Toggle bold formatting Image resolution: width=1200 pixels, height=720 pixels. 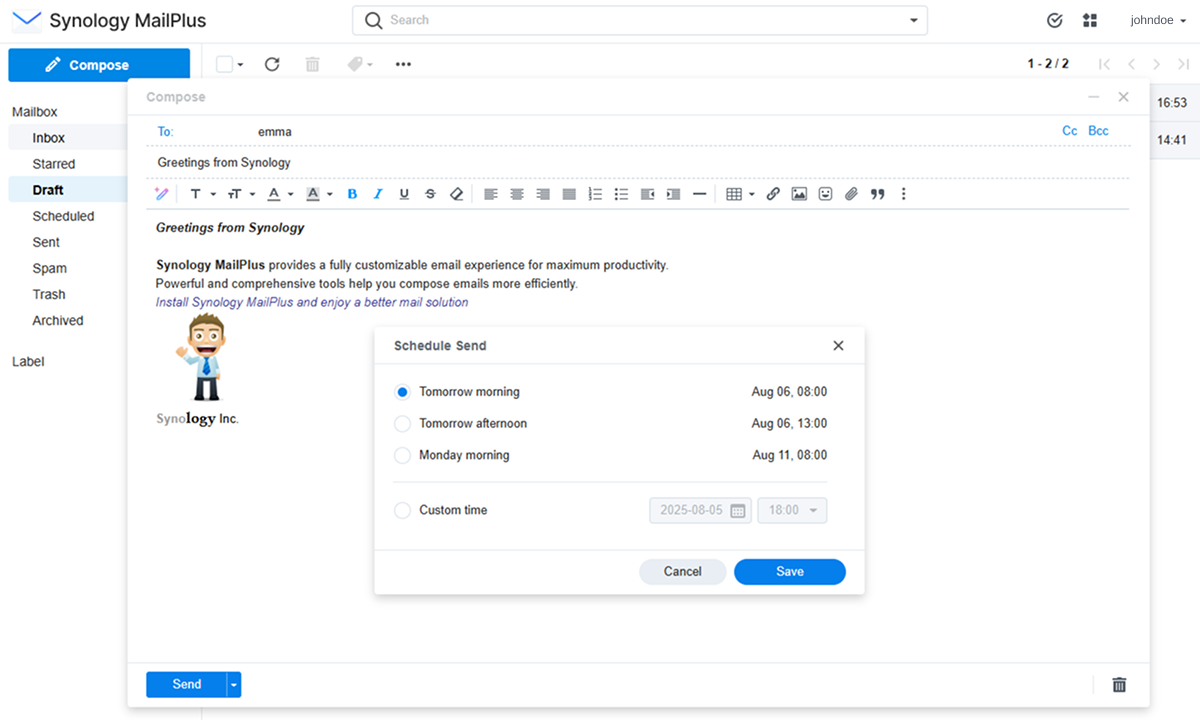click(x=352, y=194)
